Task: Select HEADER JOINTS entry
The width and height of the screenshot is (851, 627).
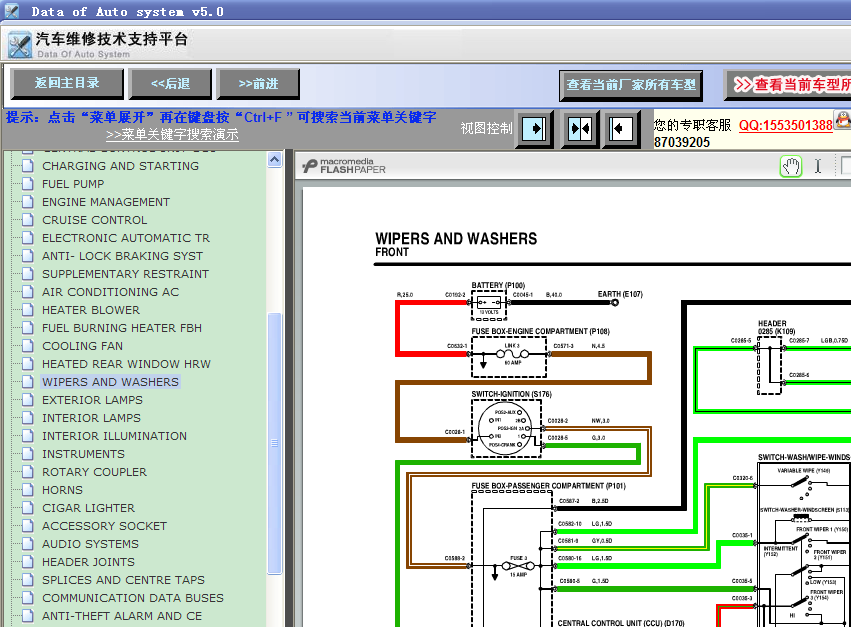Action: (88, 561)
